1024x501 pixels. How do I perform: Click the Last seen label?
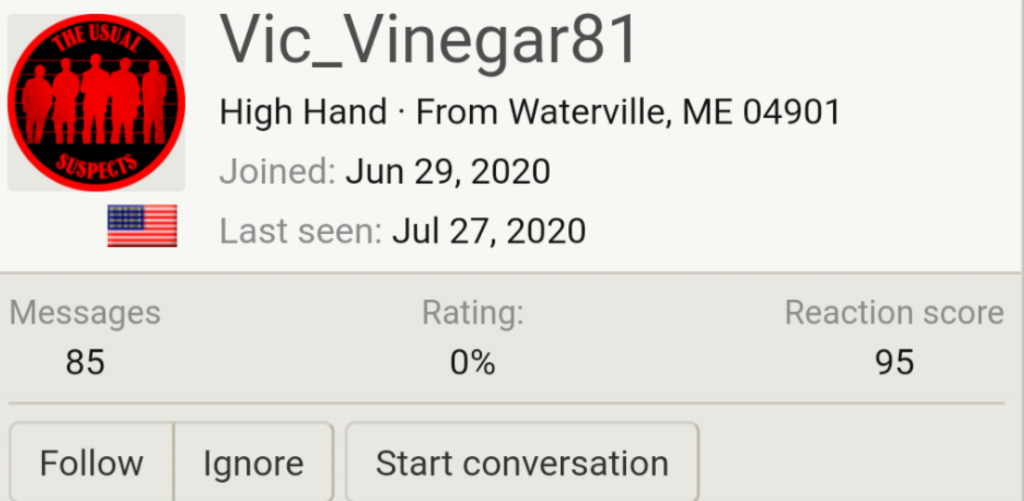(x=300, y=232)
